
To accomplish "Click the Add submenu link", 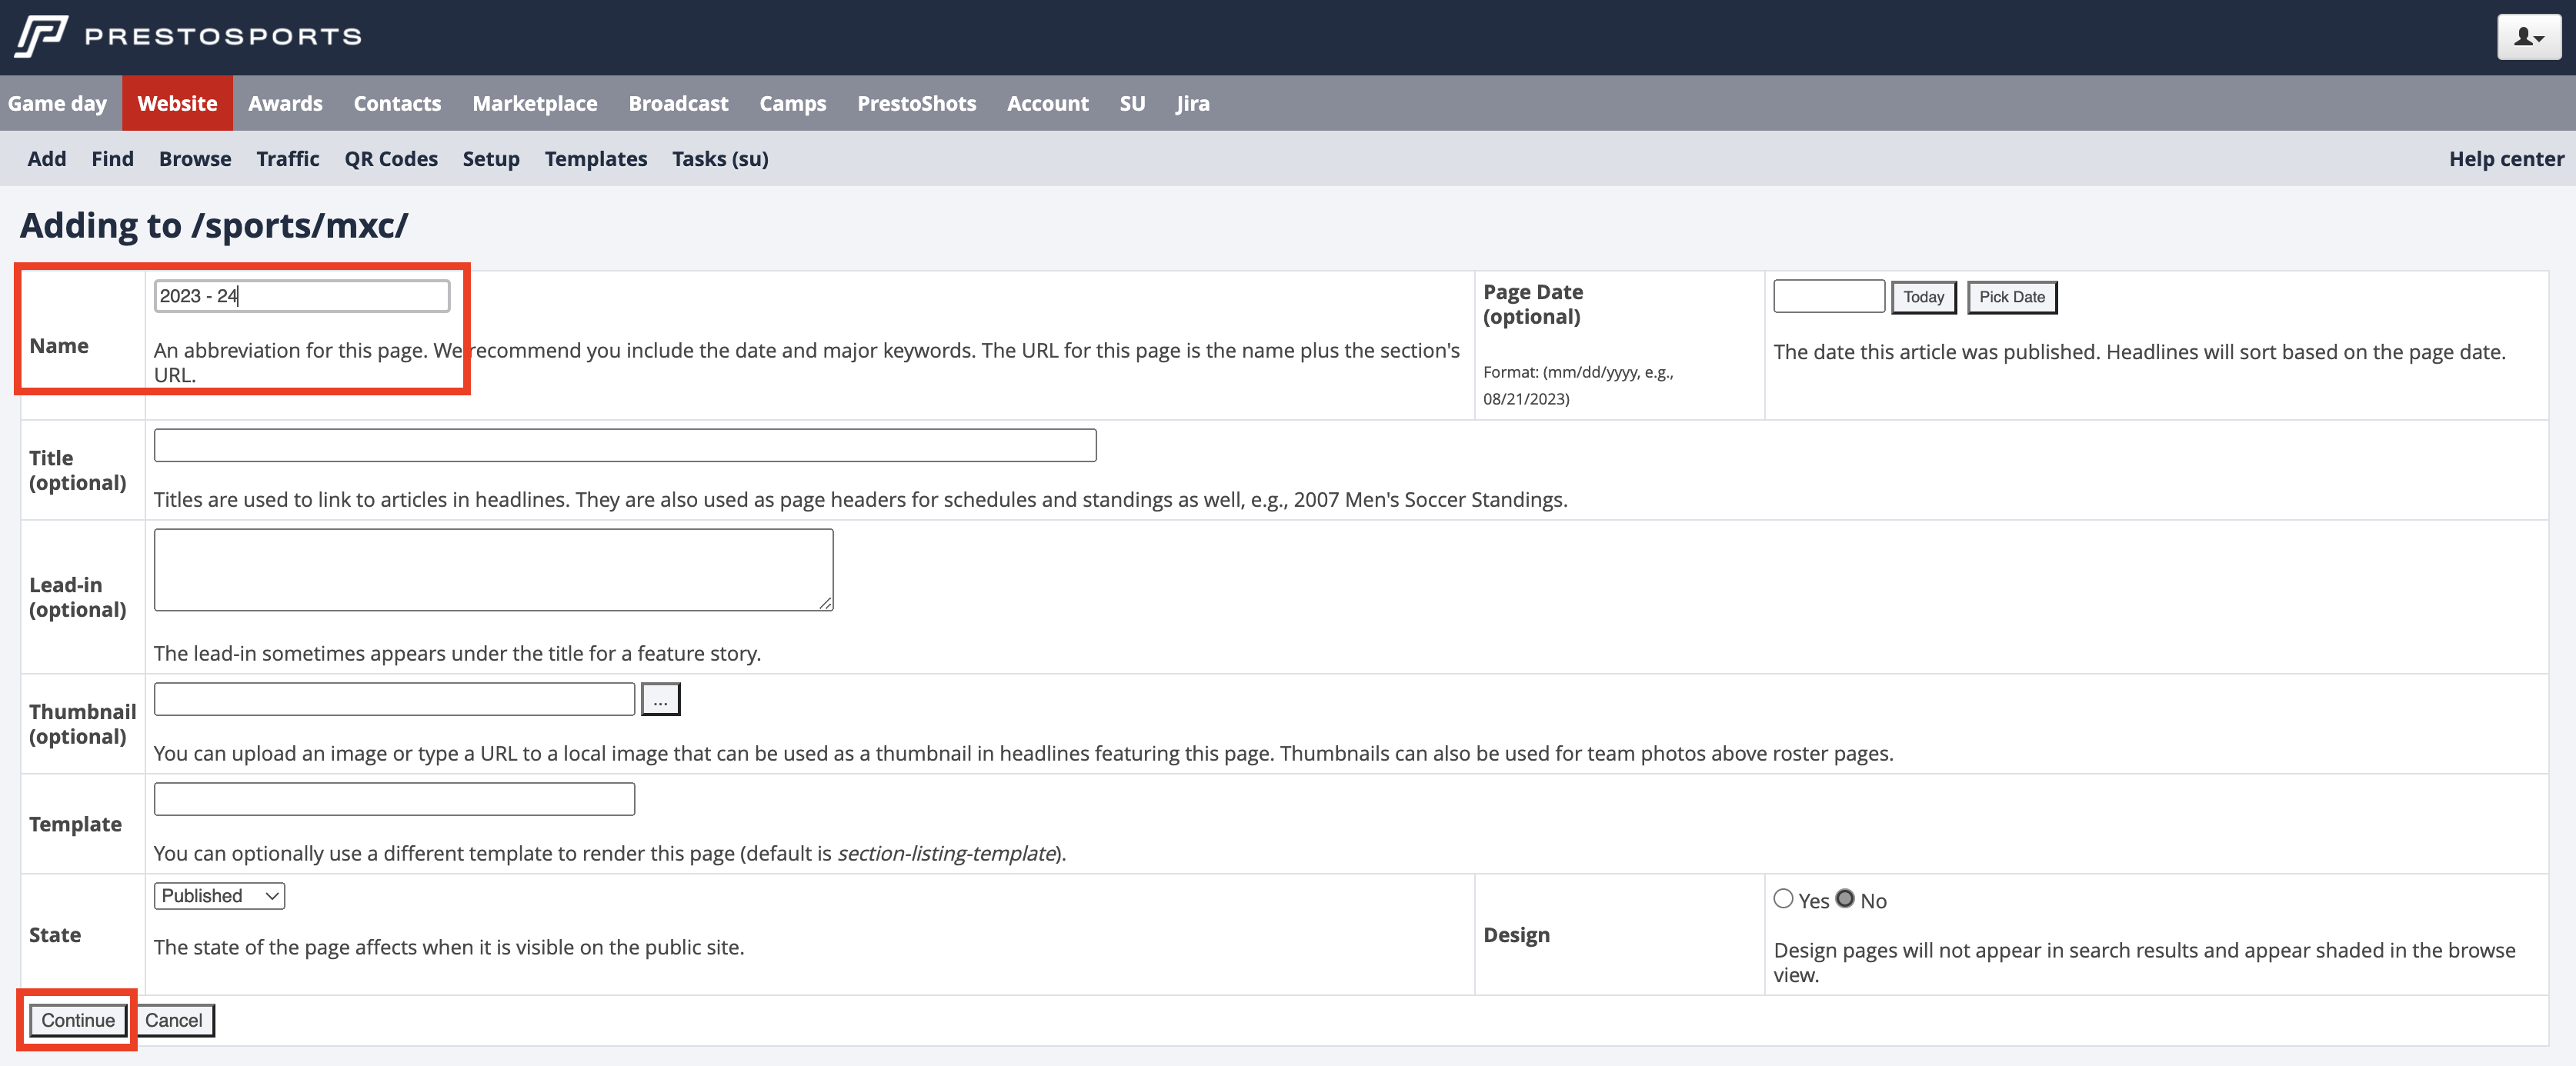I will [x=47, y=158].
